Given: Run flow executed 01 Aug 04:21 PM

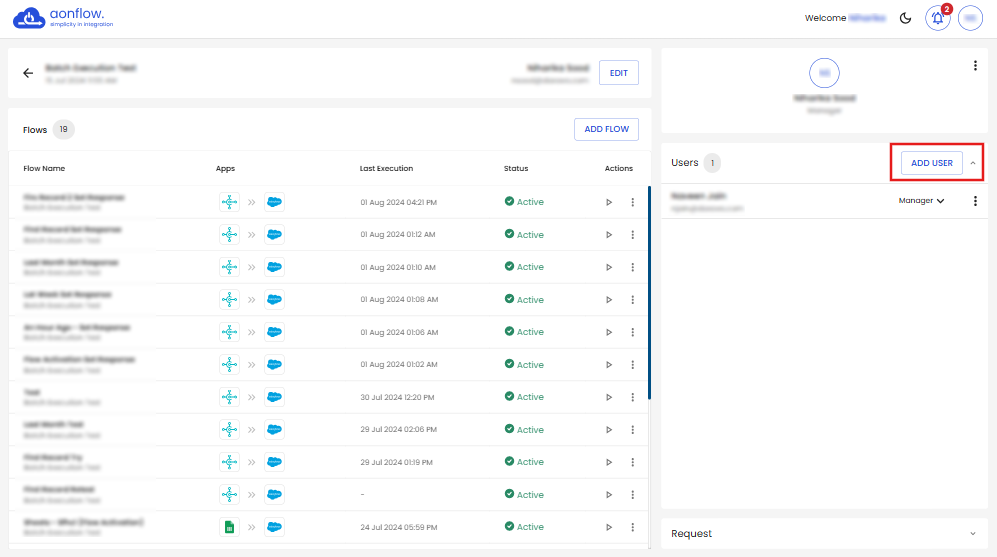Looking at the screenshot, I should coord(609,202).
